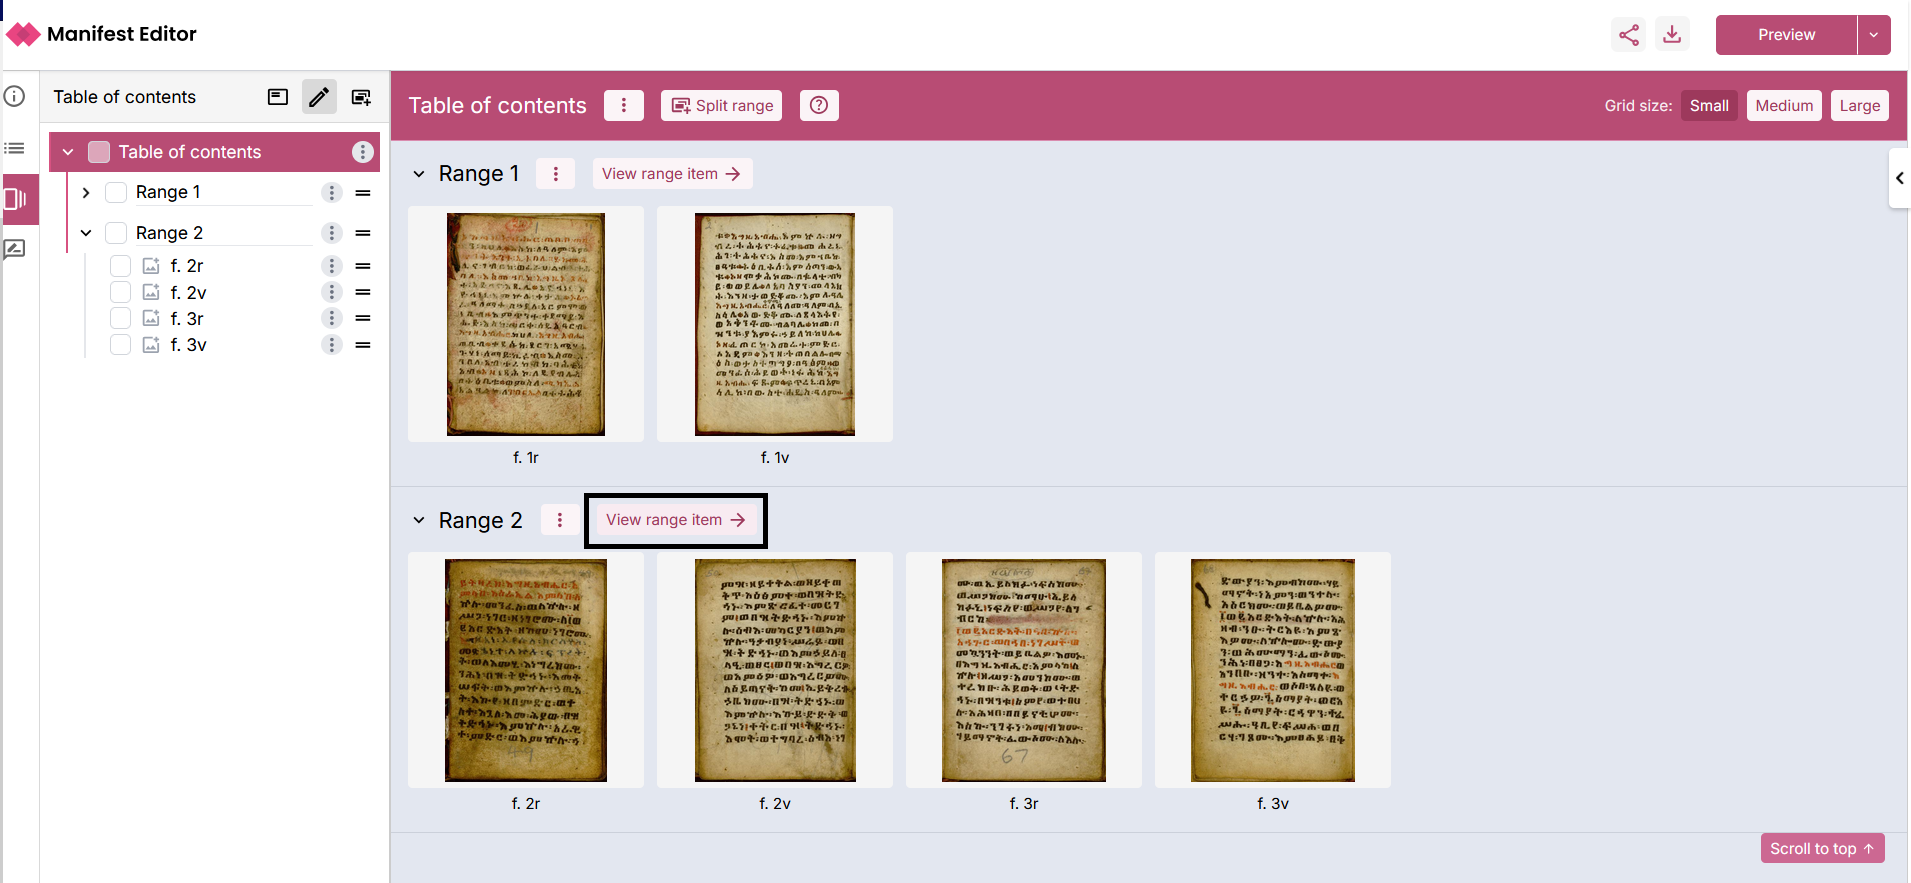Set grid size to Medium

[1783, 106]
